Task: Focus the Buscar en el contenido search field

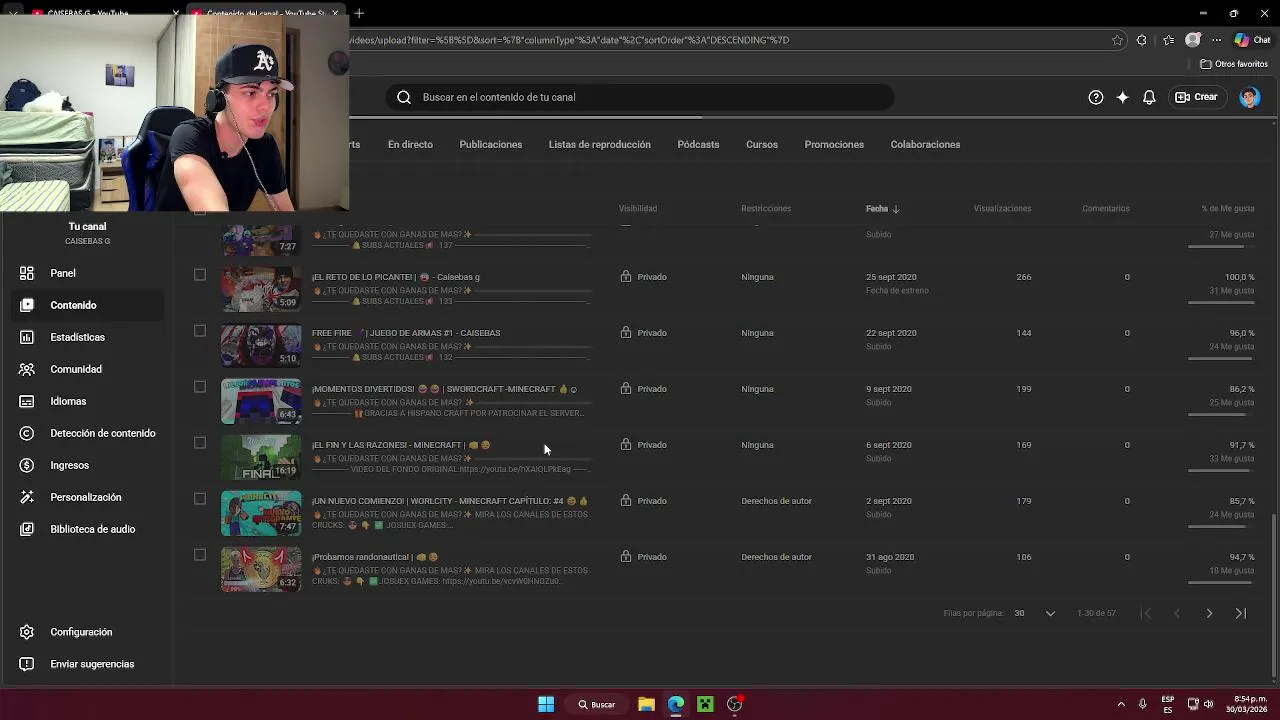Action: click(x=640, y=97)
